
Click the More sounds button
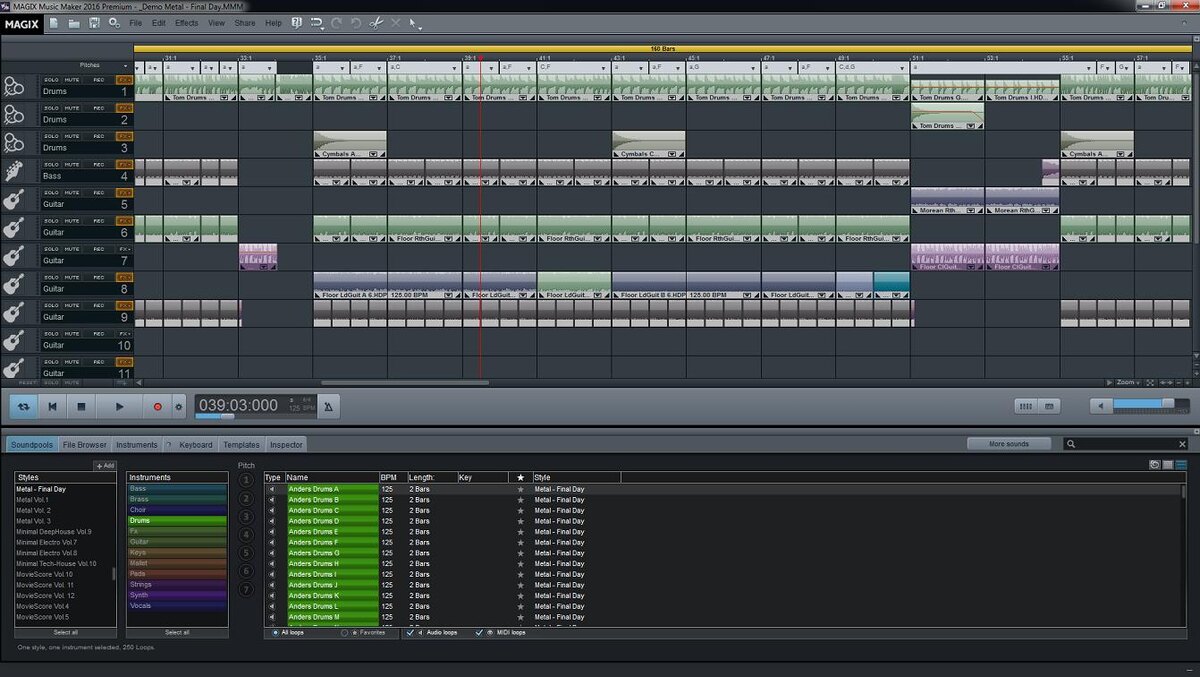tap(1008, 444)
